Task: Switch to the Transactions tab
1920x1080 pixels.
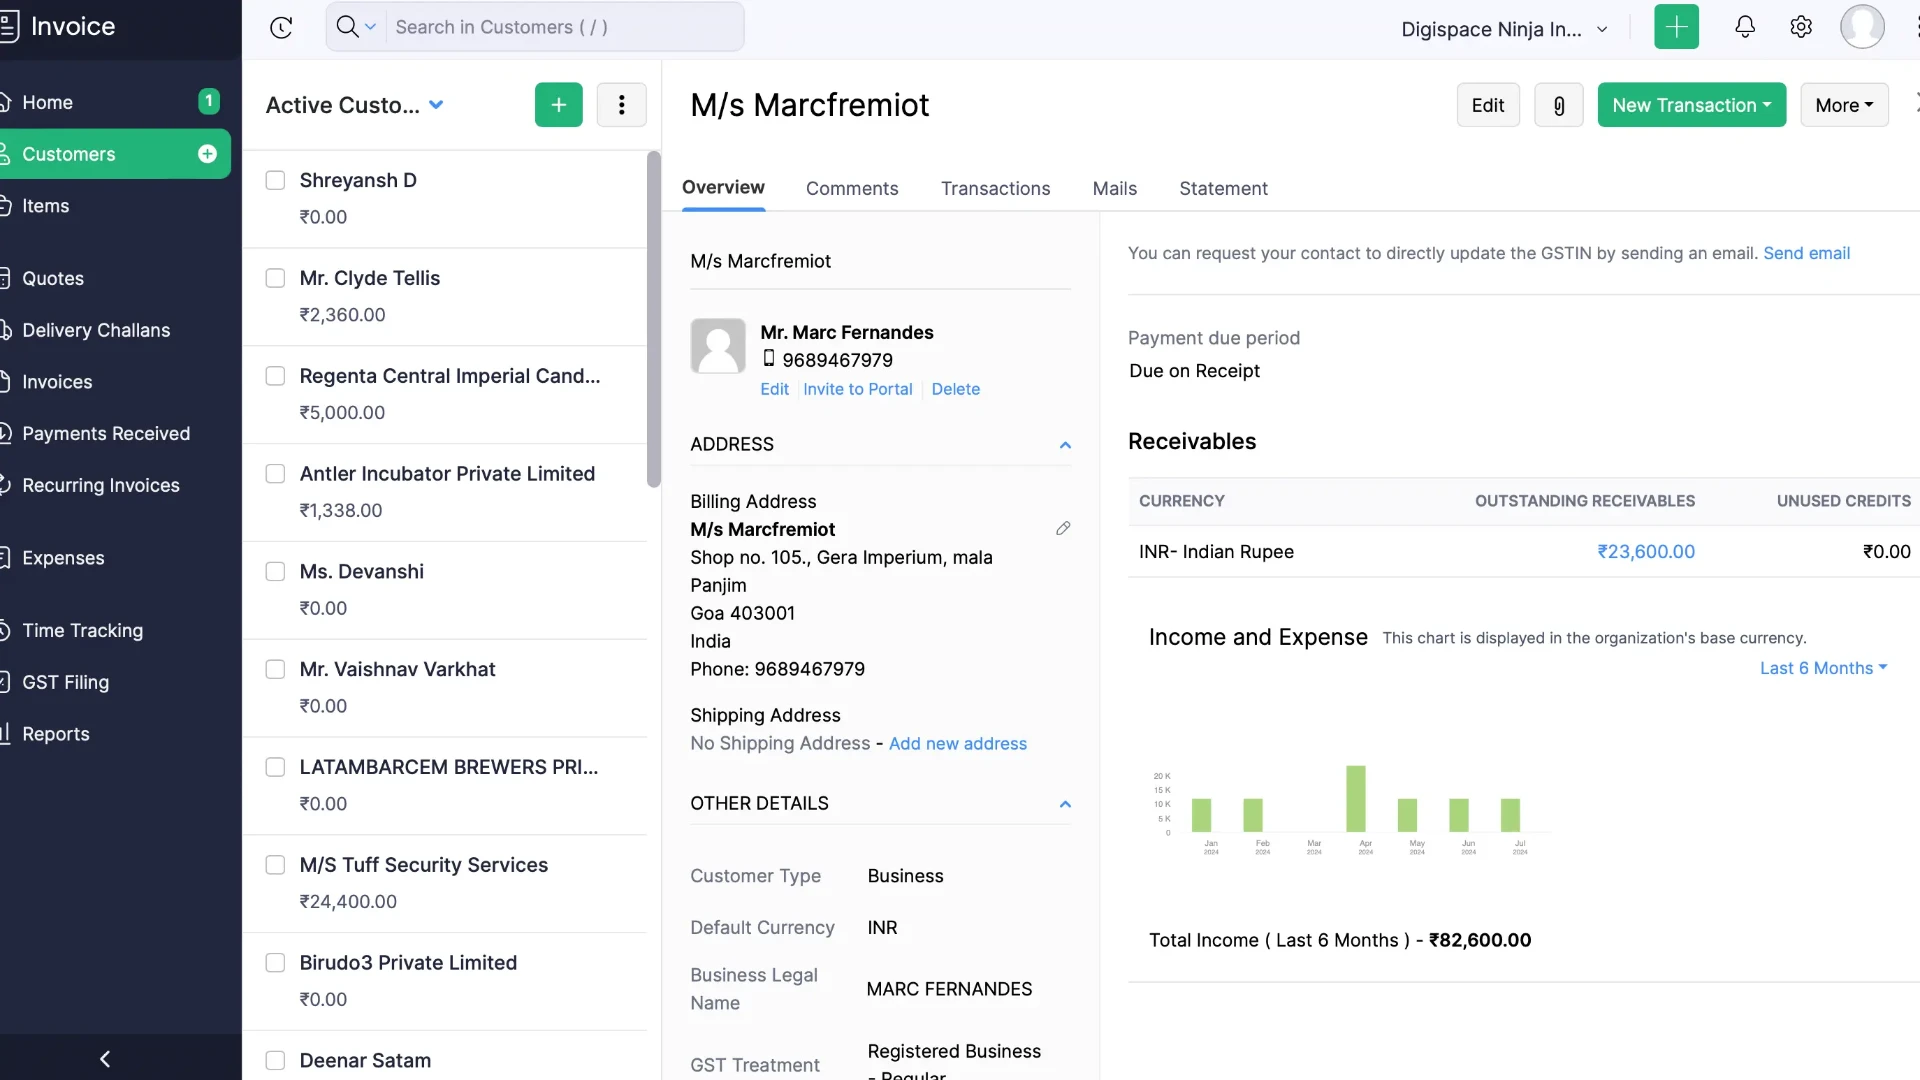Action: tap(995, 188)
